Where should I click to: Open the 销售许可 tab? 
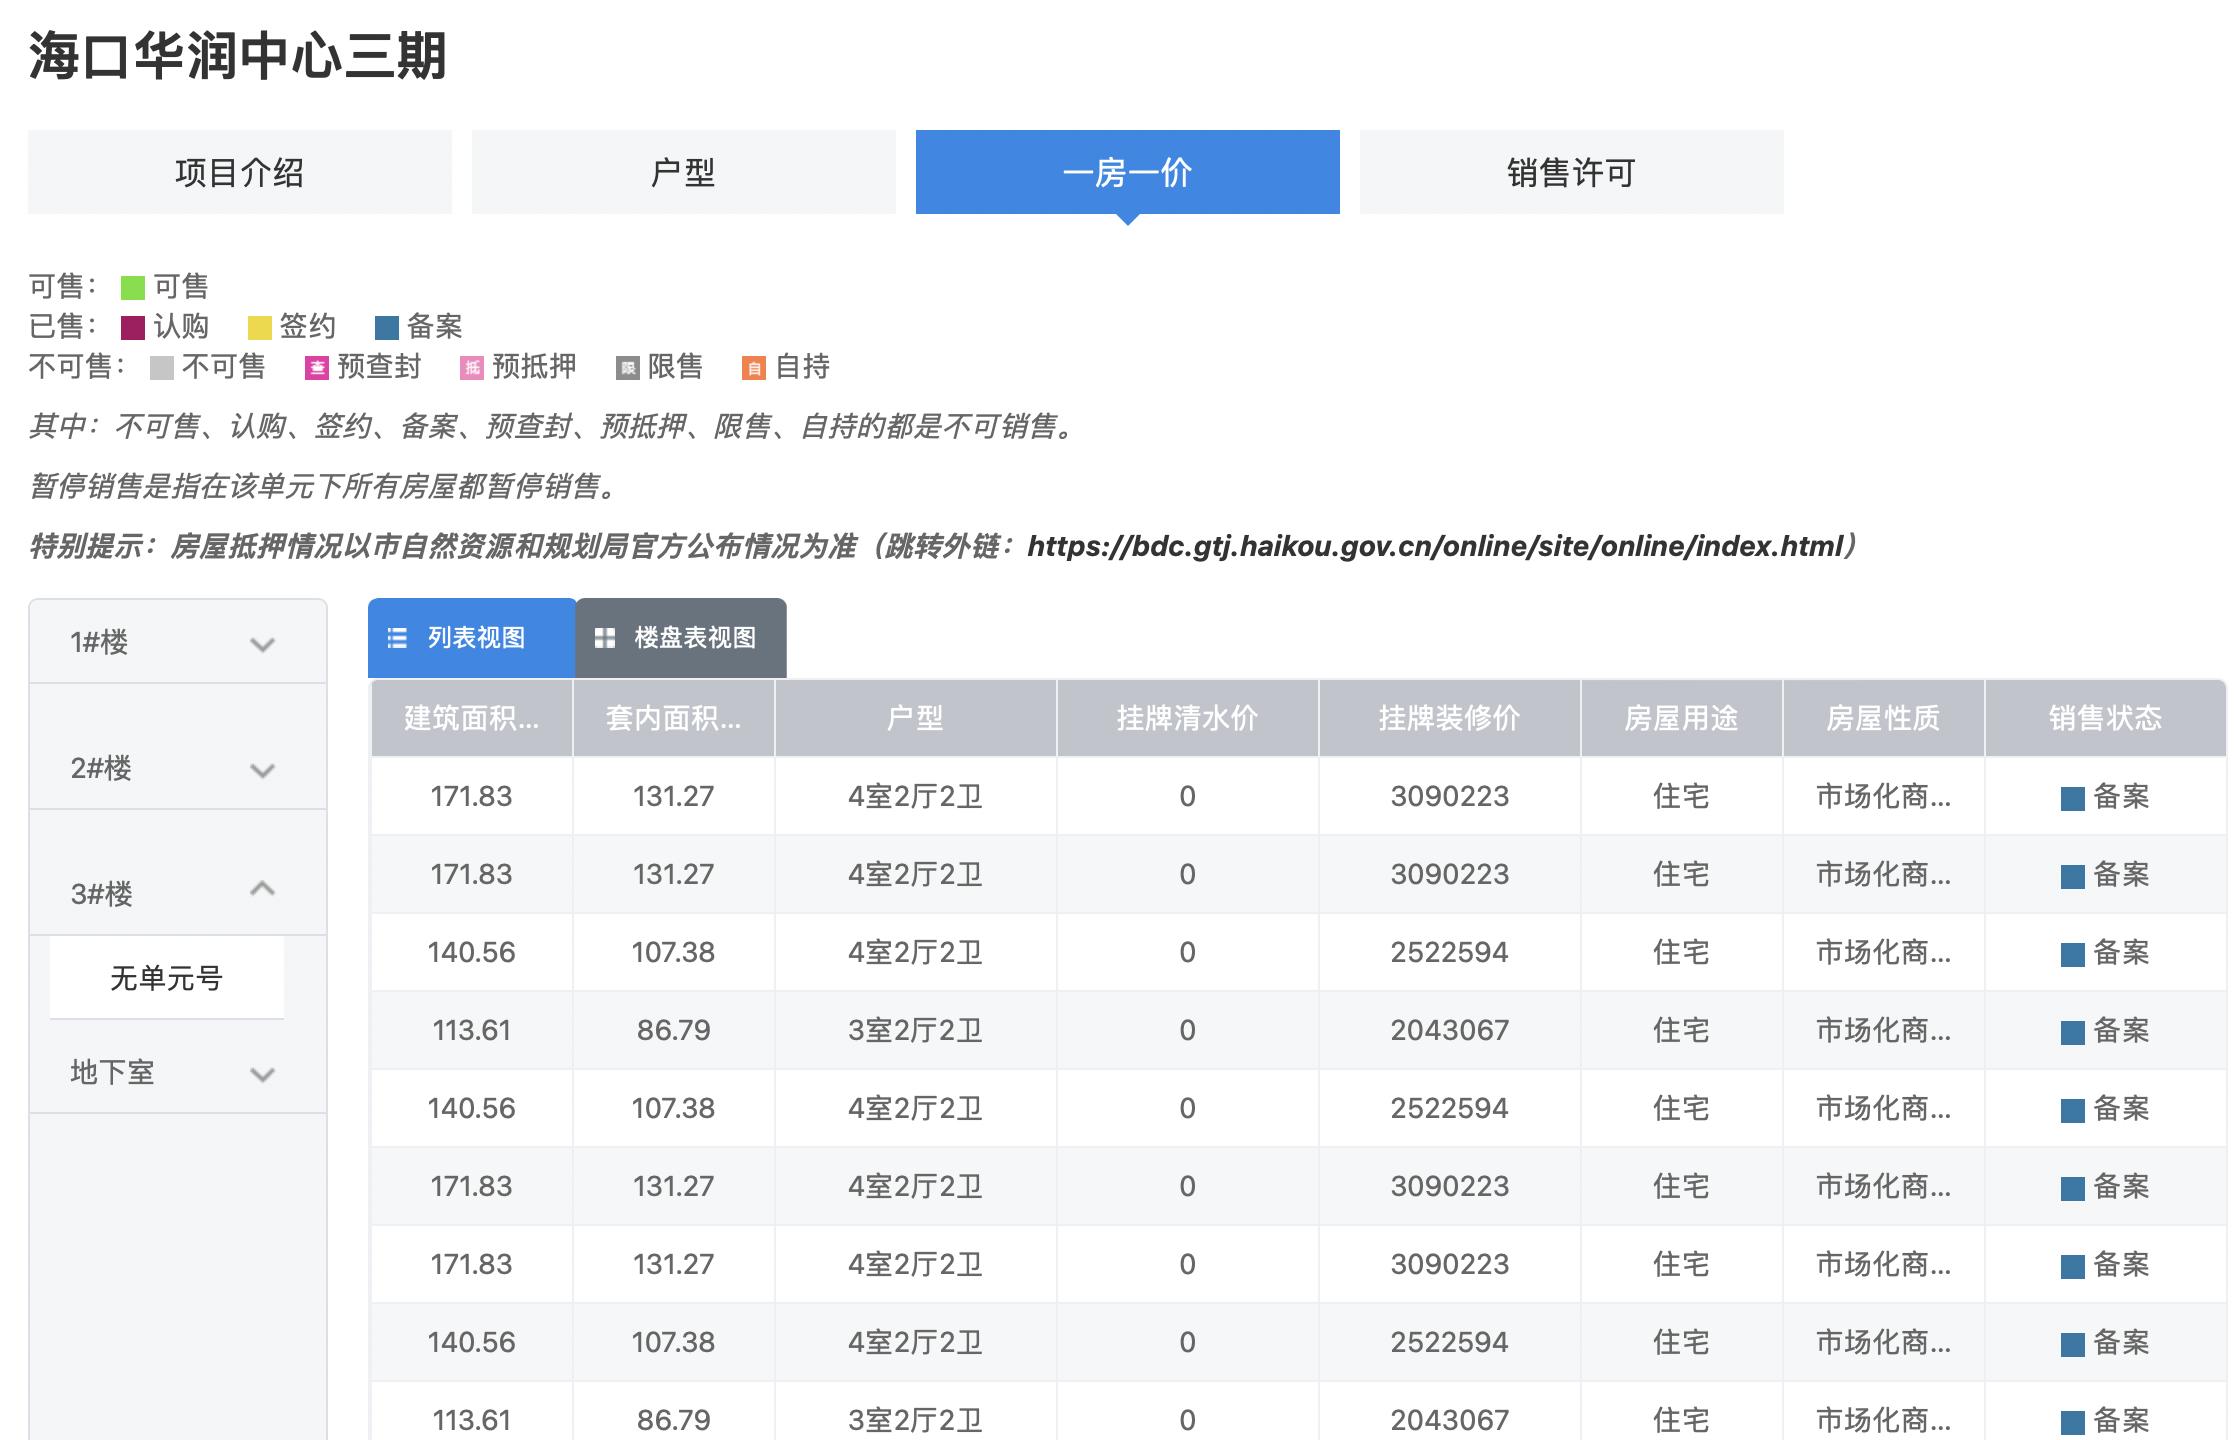(x=1569, y=172)
